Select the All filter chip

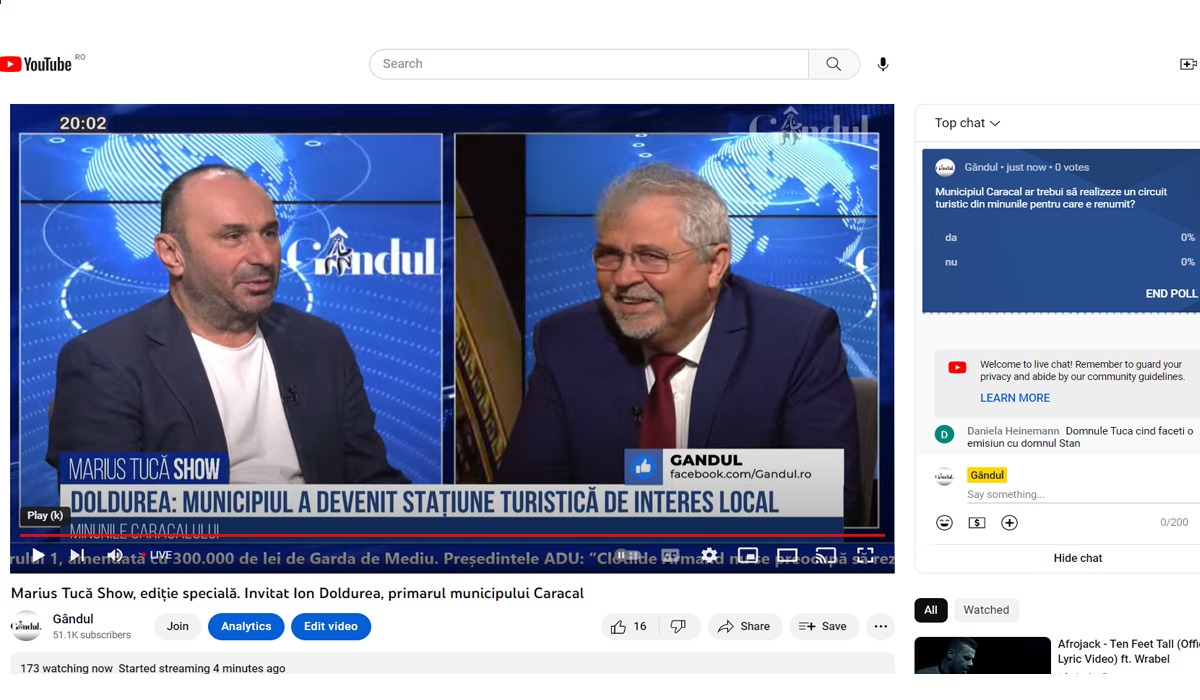tap(931, 610)
